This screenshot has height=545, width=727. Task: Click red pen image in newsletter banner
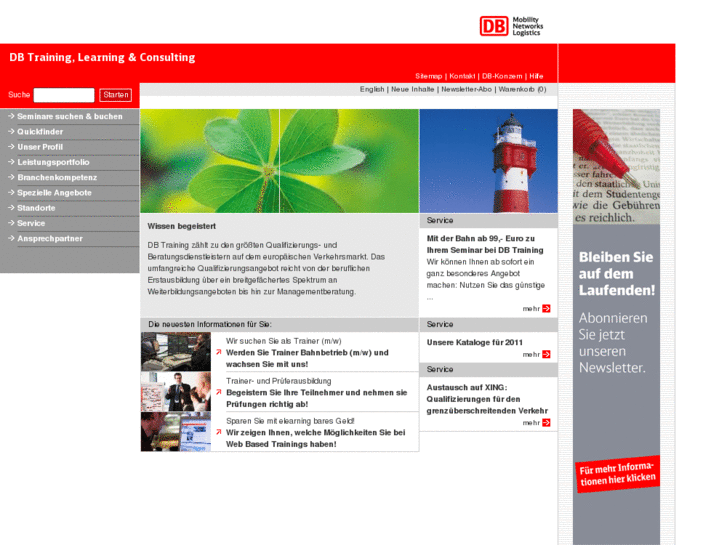point(616,167)
